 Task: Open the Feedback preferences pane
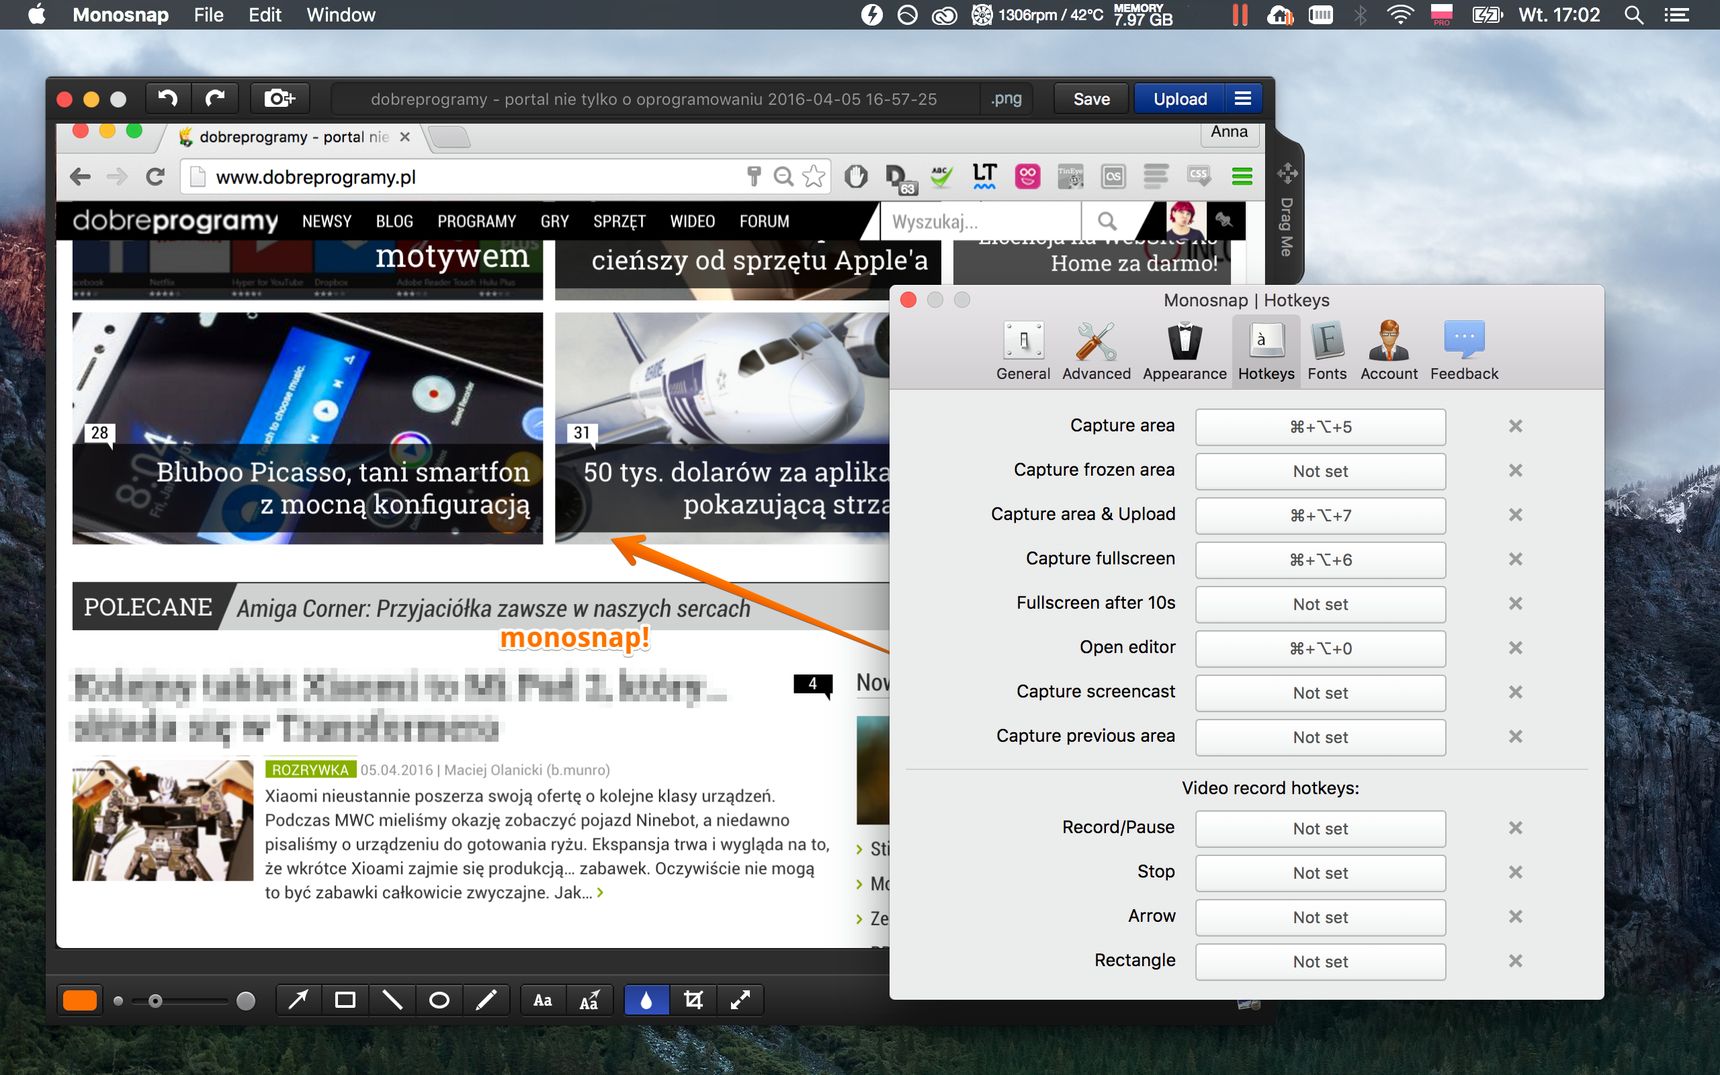(x=1464, y=351)
